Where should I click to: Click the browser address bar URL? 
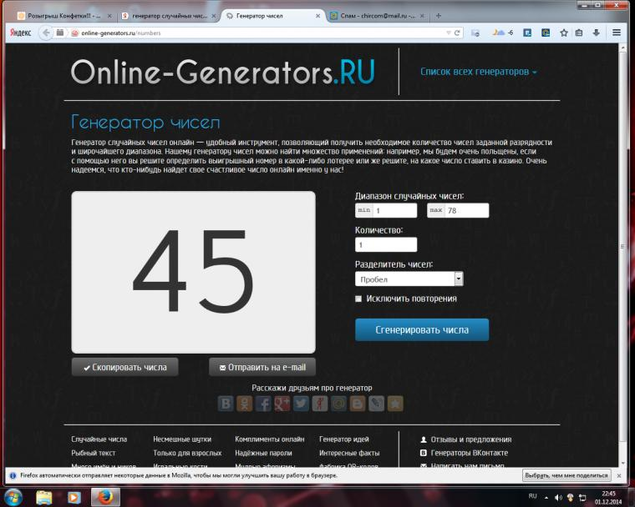tap(121, 33)
